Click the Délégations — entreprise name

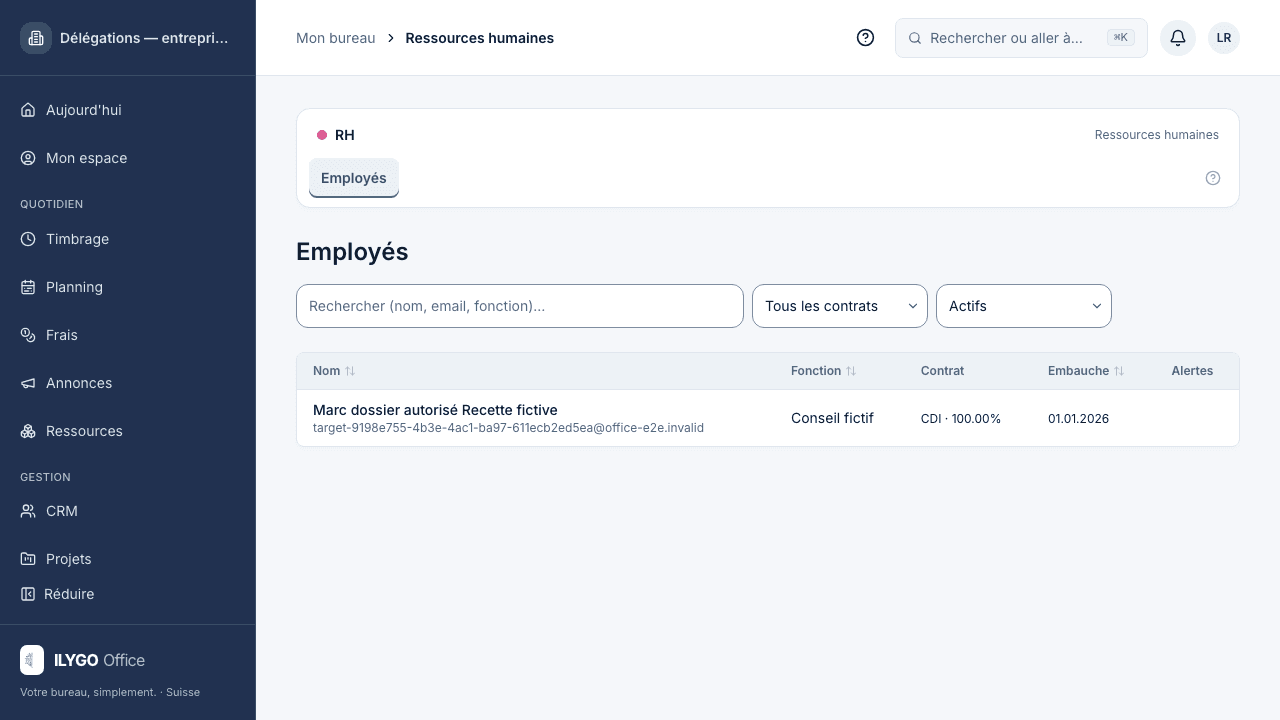[x=144, y=38]
